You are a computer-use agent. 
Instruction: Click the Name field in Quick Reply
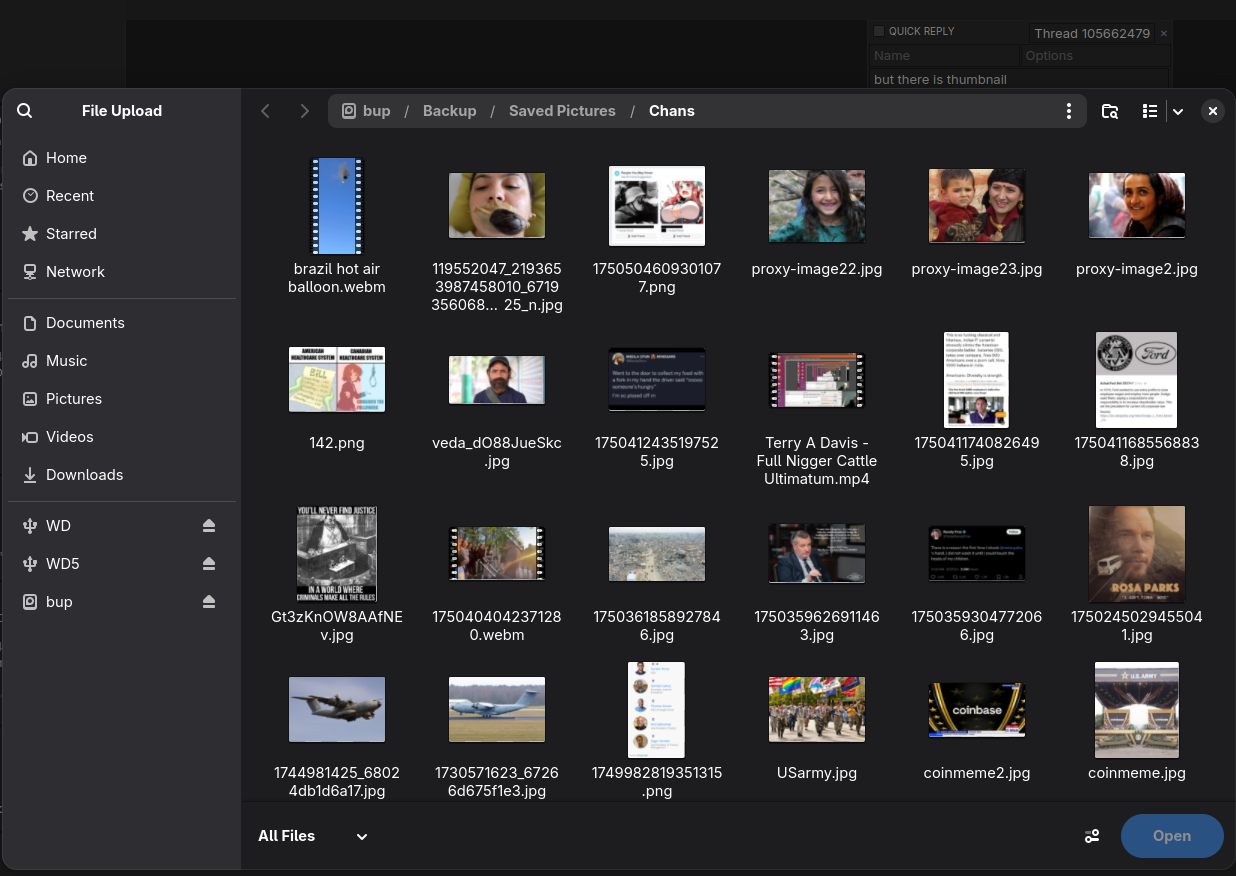click(944, 56)
